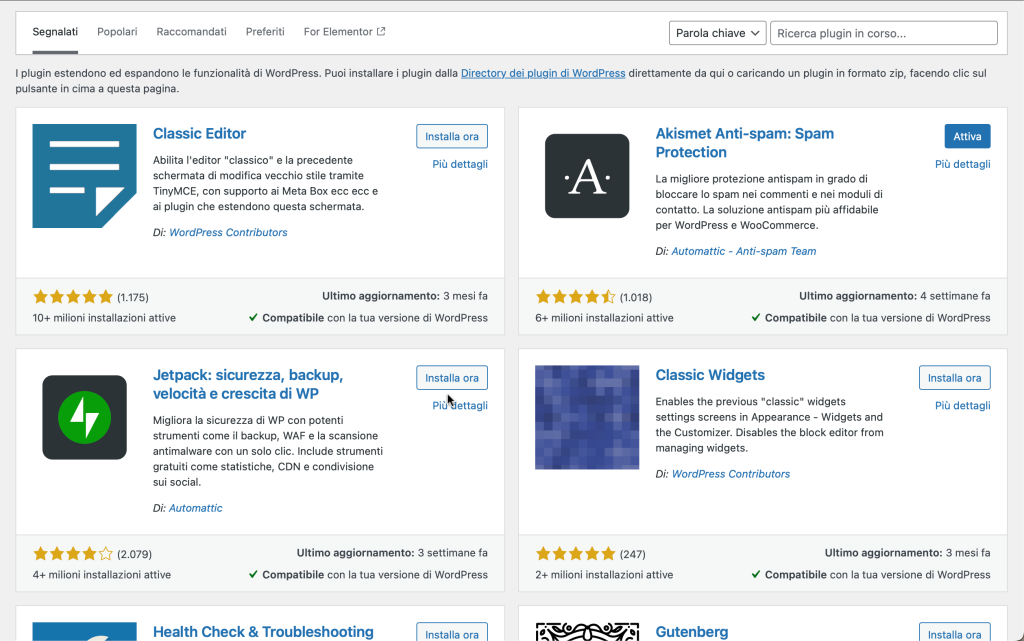Open the Automattic author link under Jetpack
This screenshot has height=641, width=1024.
click(x=195, y=508)
